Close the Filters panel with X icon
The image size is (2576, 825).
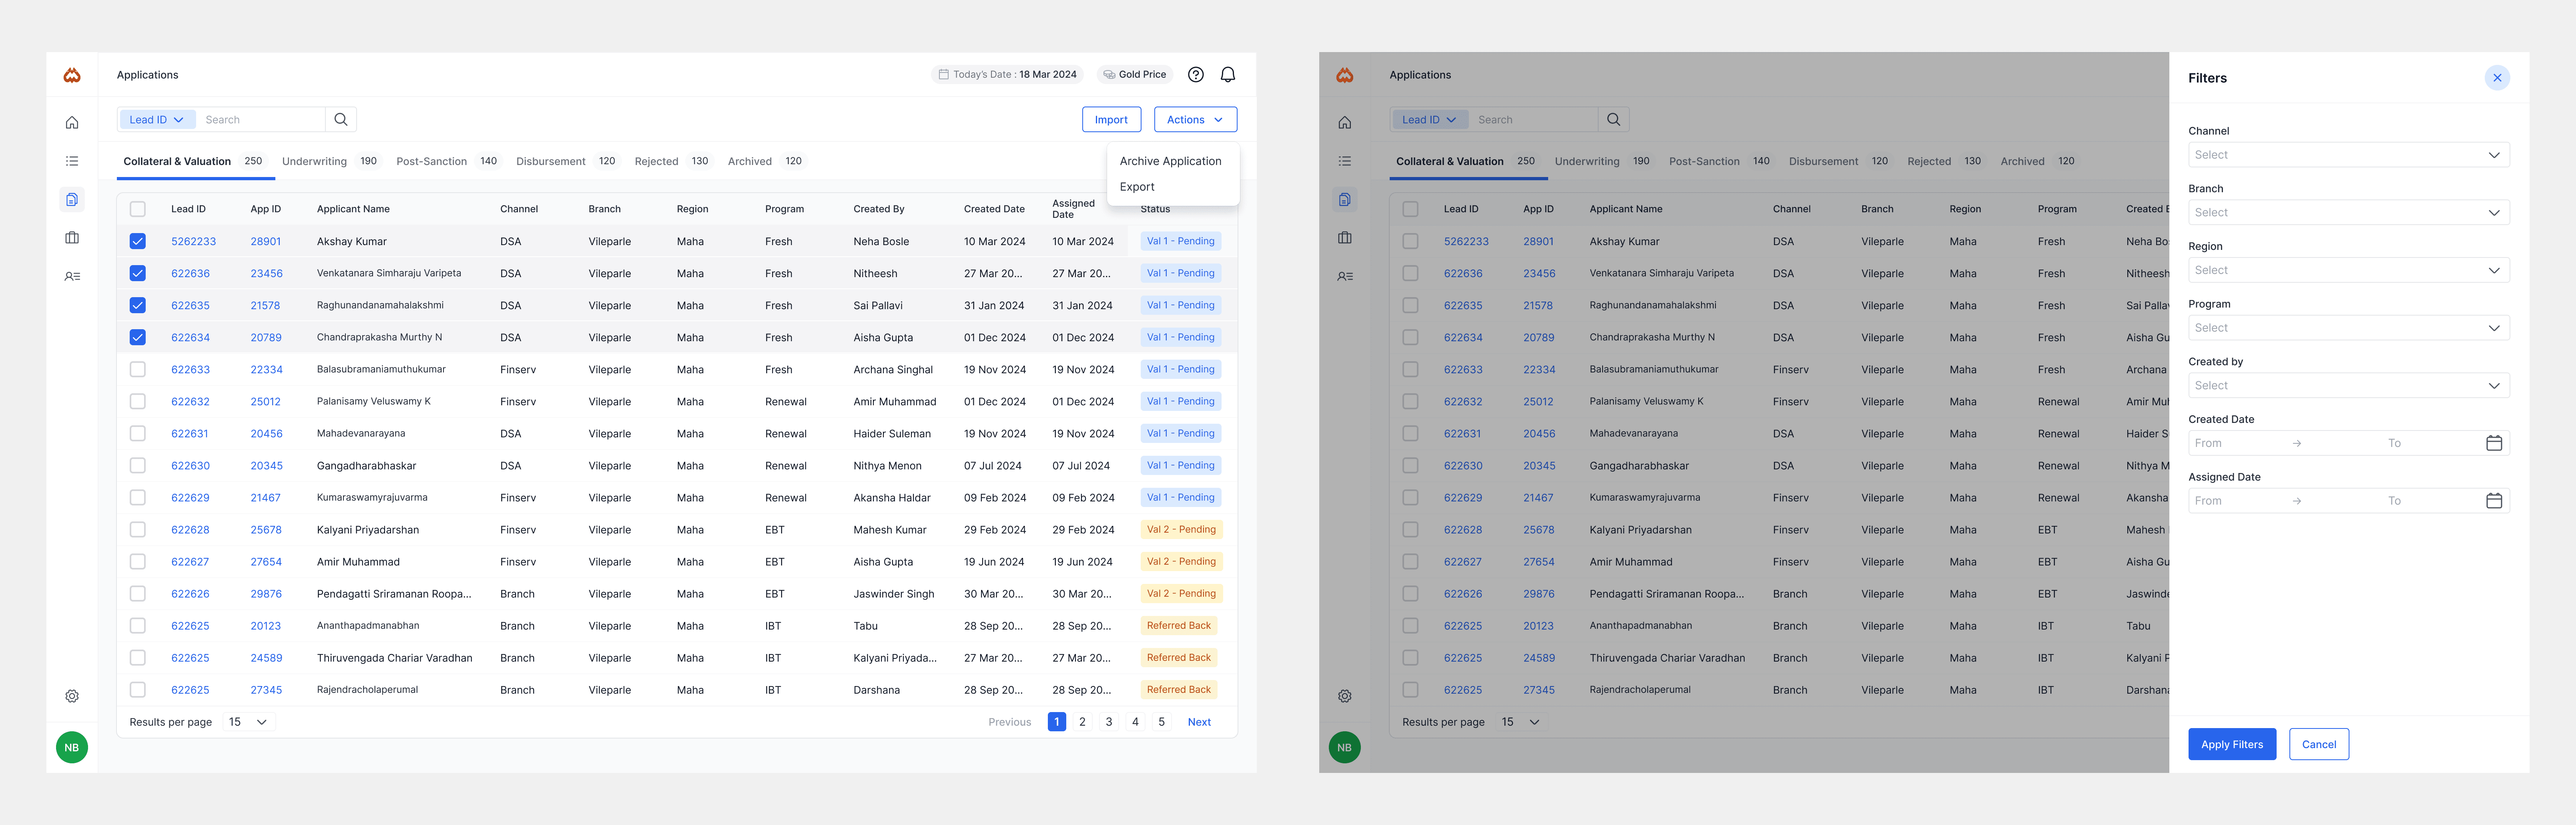[x=2497, y=78]
